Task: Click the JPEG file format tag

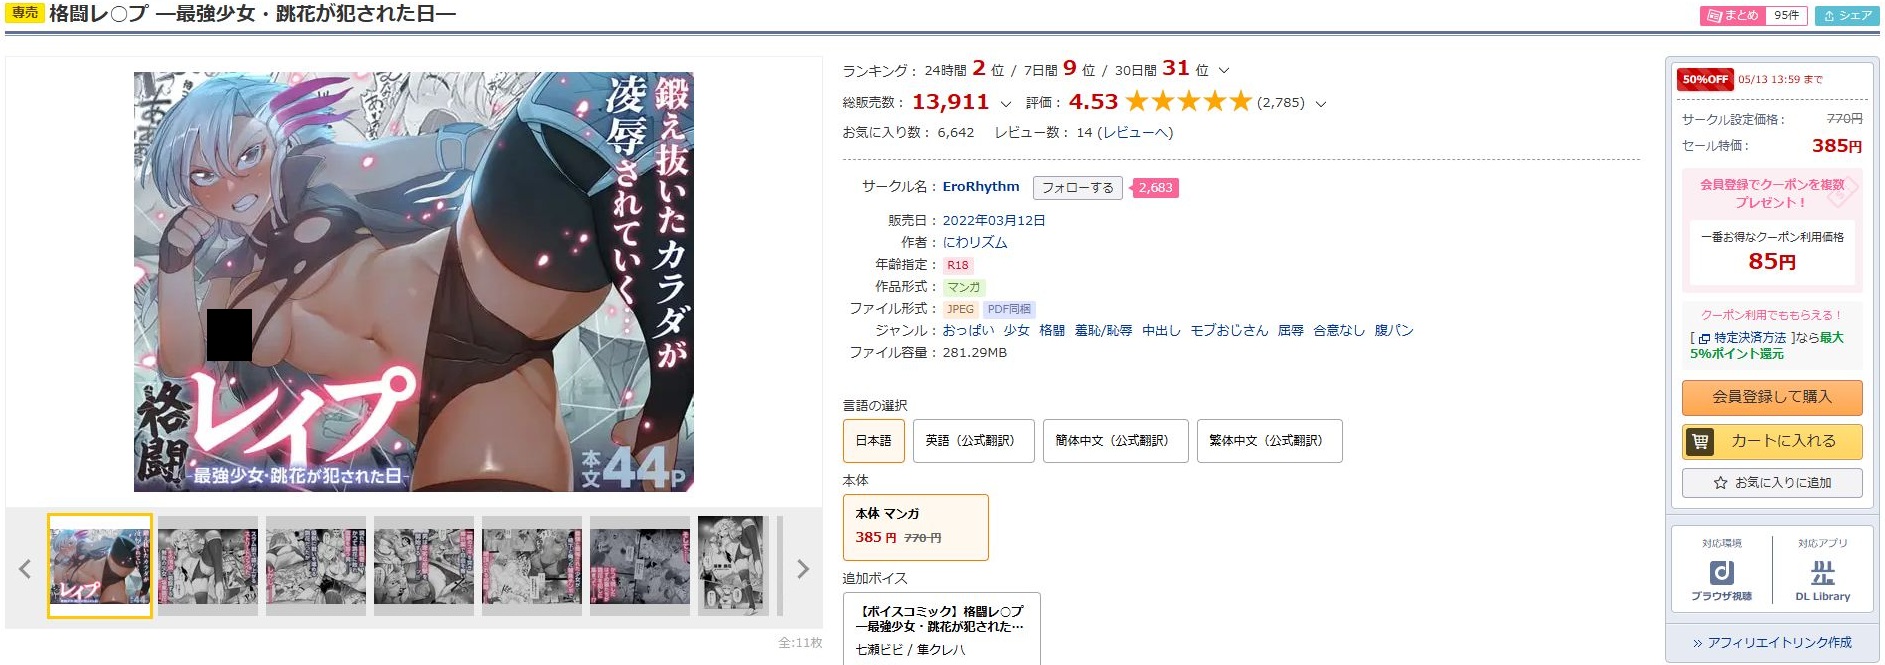Action: coord(960,309)
